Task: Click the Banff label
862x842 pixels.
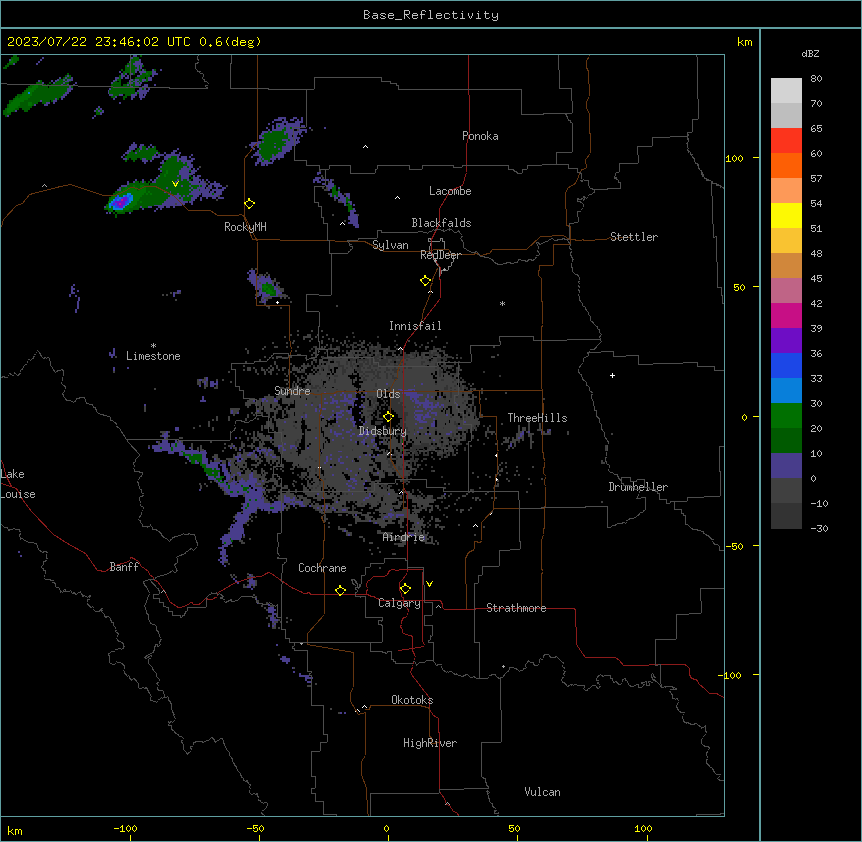Action: 124,567
